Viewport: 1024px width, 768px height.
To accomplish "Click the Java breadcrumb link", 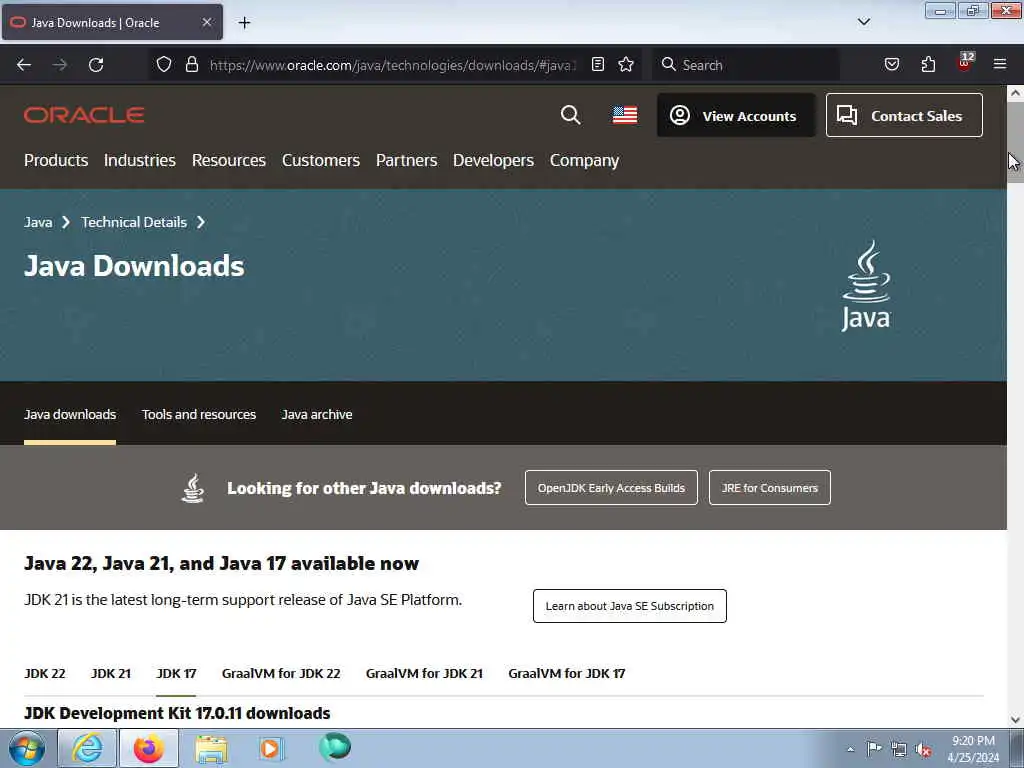I will [x=38, y=222].
